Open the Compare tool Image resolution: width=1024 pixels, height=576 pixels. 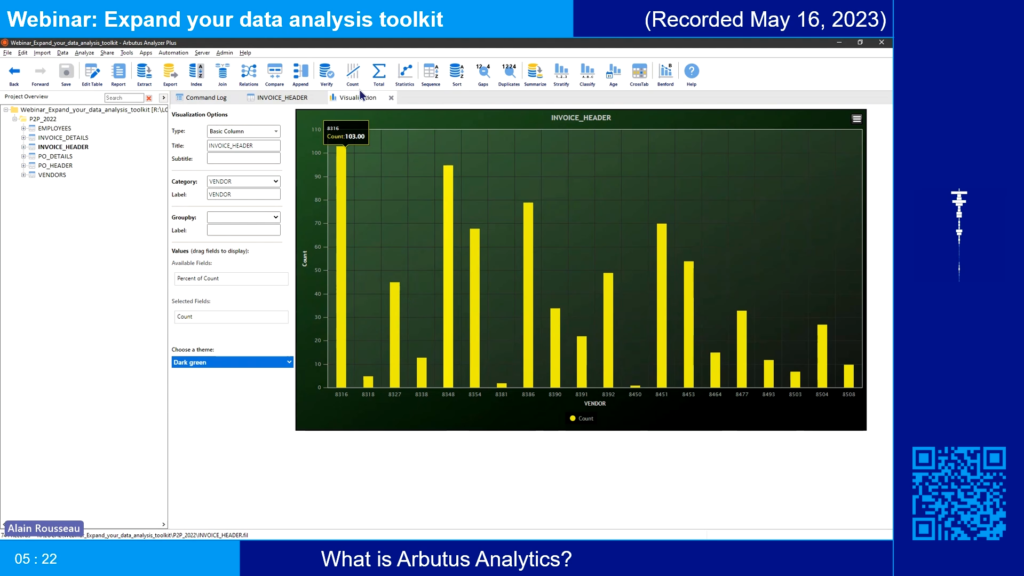coord(274,74)
